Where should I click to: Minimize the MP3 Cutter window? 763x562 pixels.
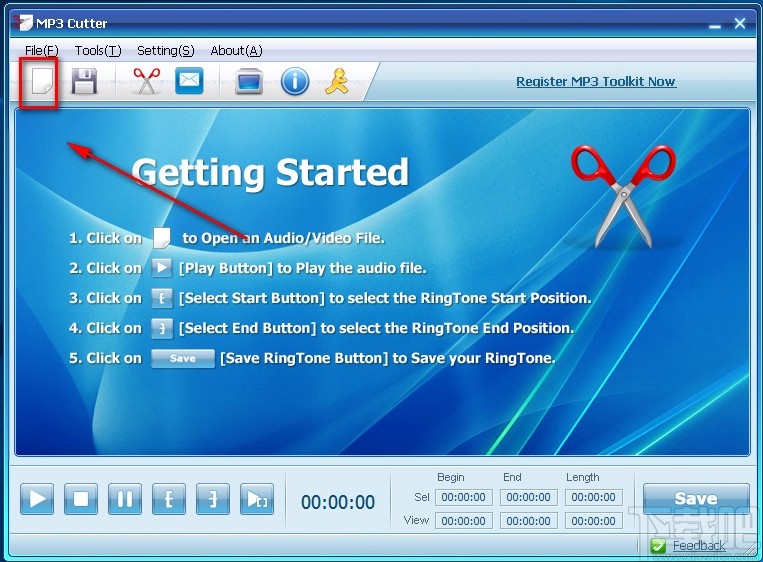(714, 25)
